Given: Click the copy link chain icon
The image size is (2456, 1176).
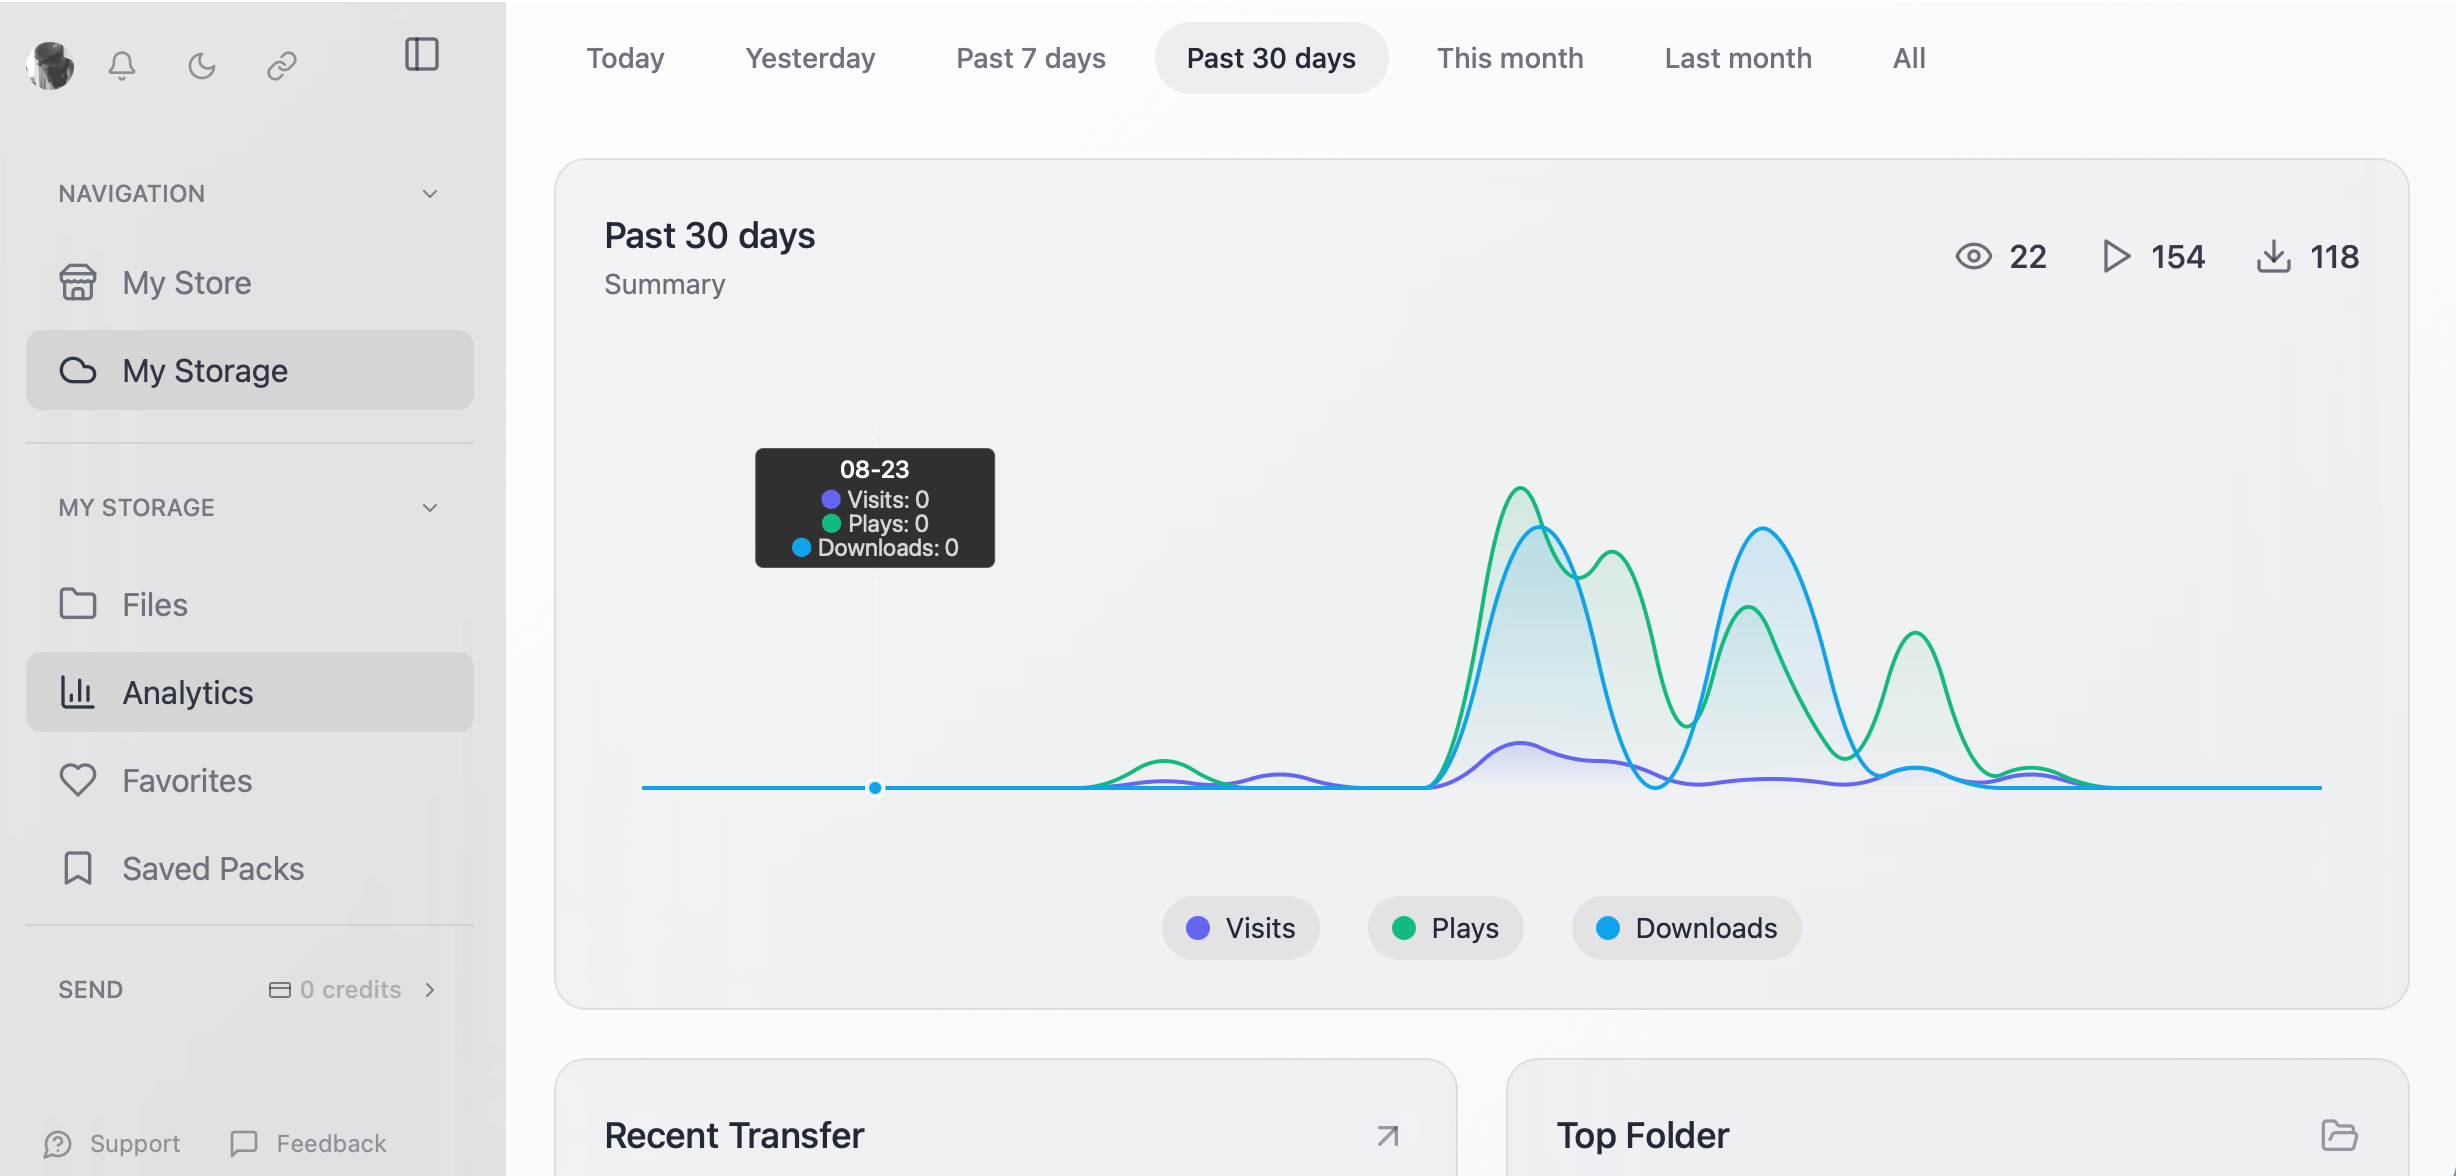Looking at the screenshot, I should coord(282,66).
